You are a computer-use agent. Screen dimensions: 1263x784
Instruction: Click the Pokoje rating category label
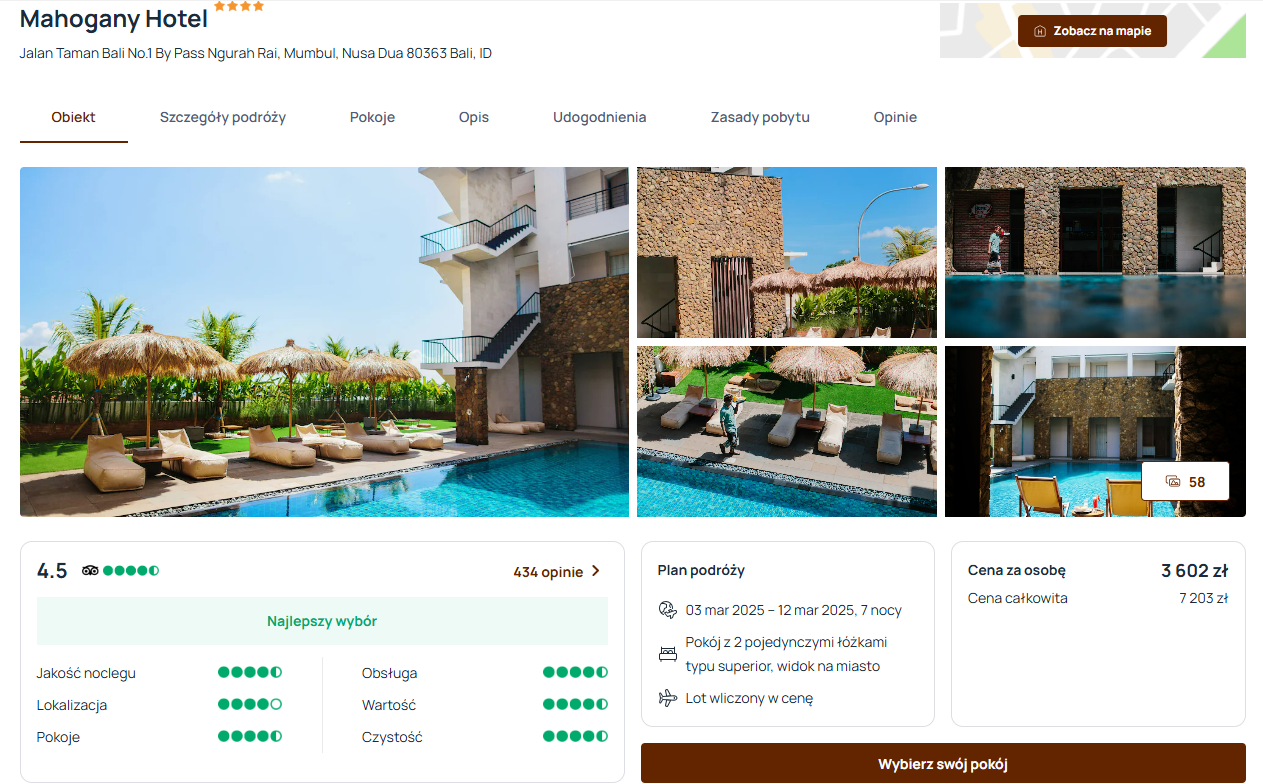click(58, 737)
